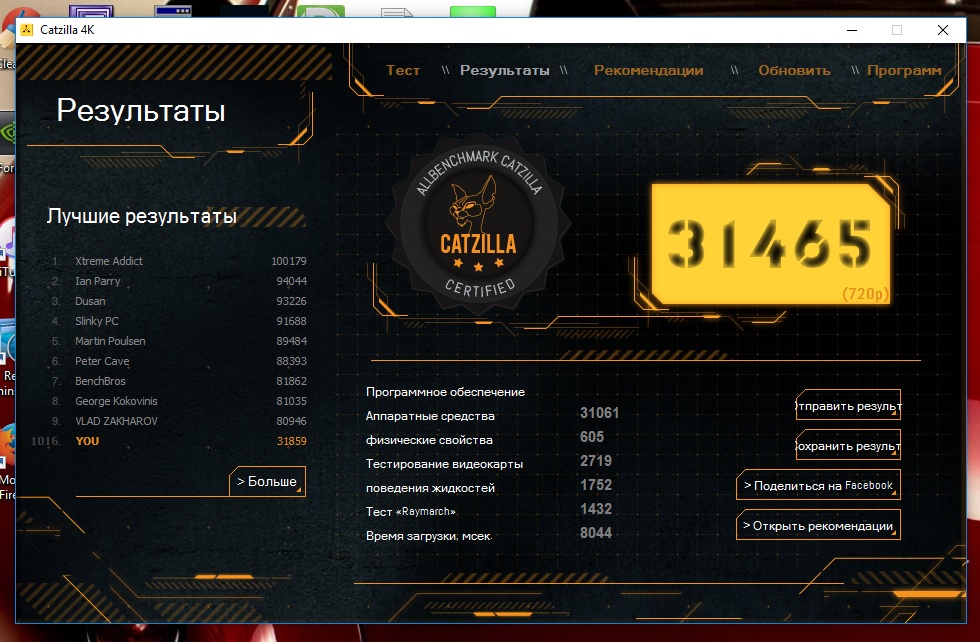Click the физические свойства label

pos(429,440)
